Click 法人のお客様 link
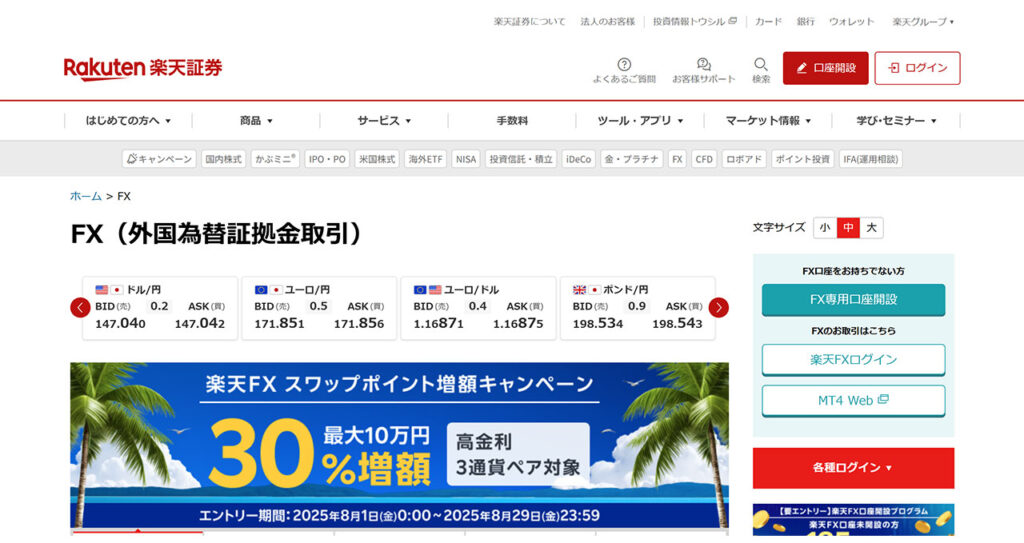 point(607,22)
